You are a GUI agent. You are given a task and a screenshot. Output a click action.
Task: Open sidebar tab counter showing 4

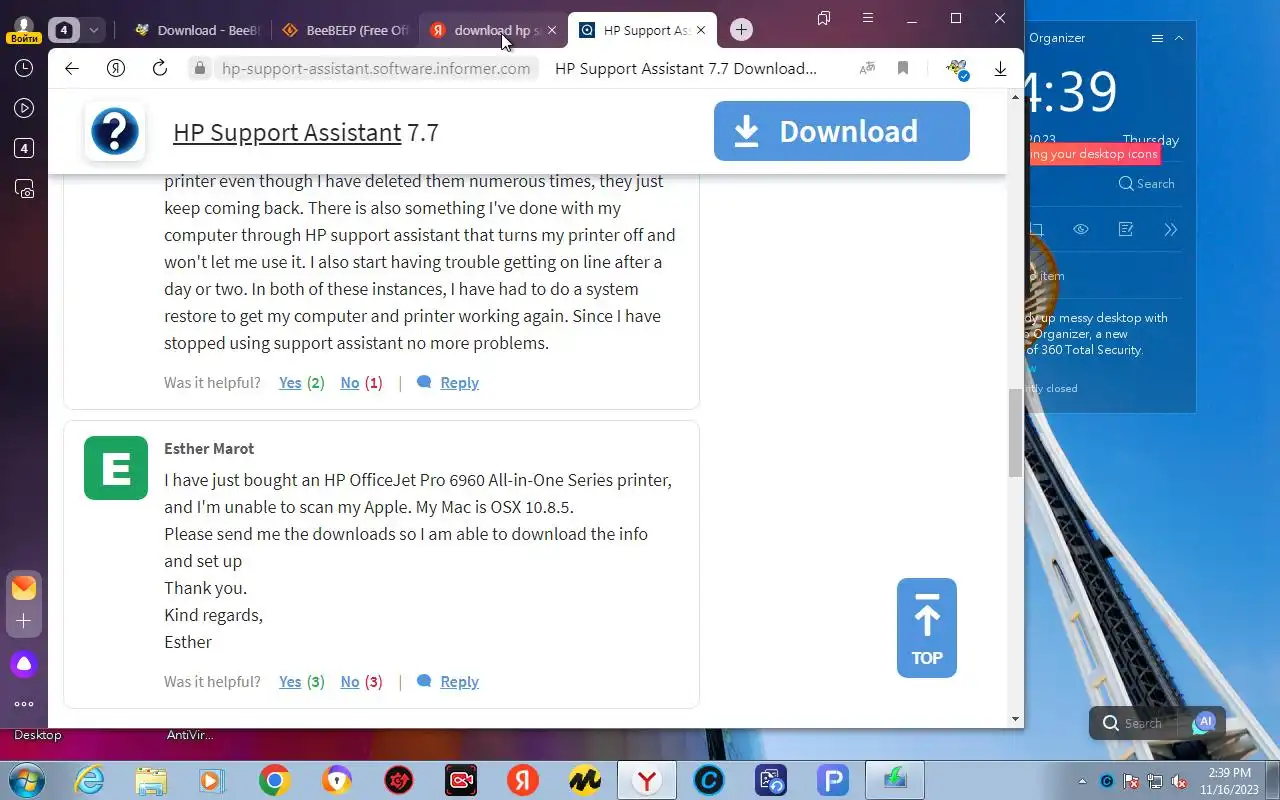click(24, 148)
